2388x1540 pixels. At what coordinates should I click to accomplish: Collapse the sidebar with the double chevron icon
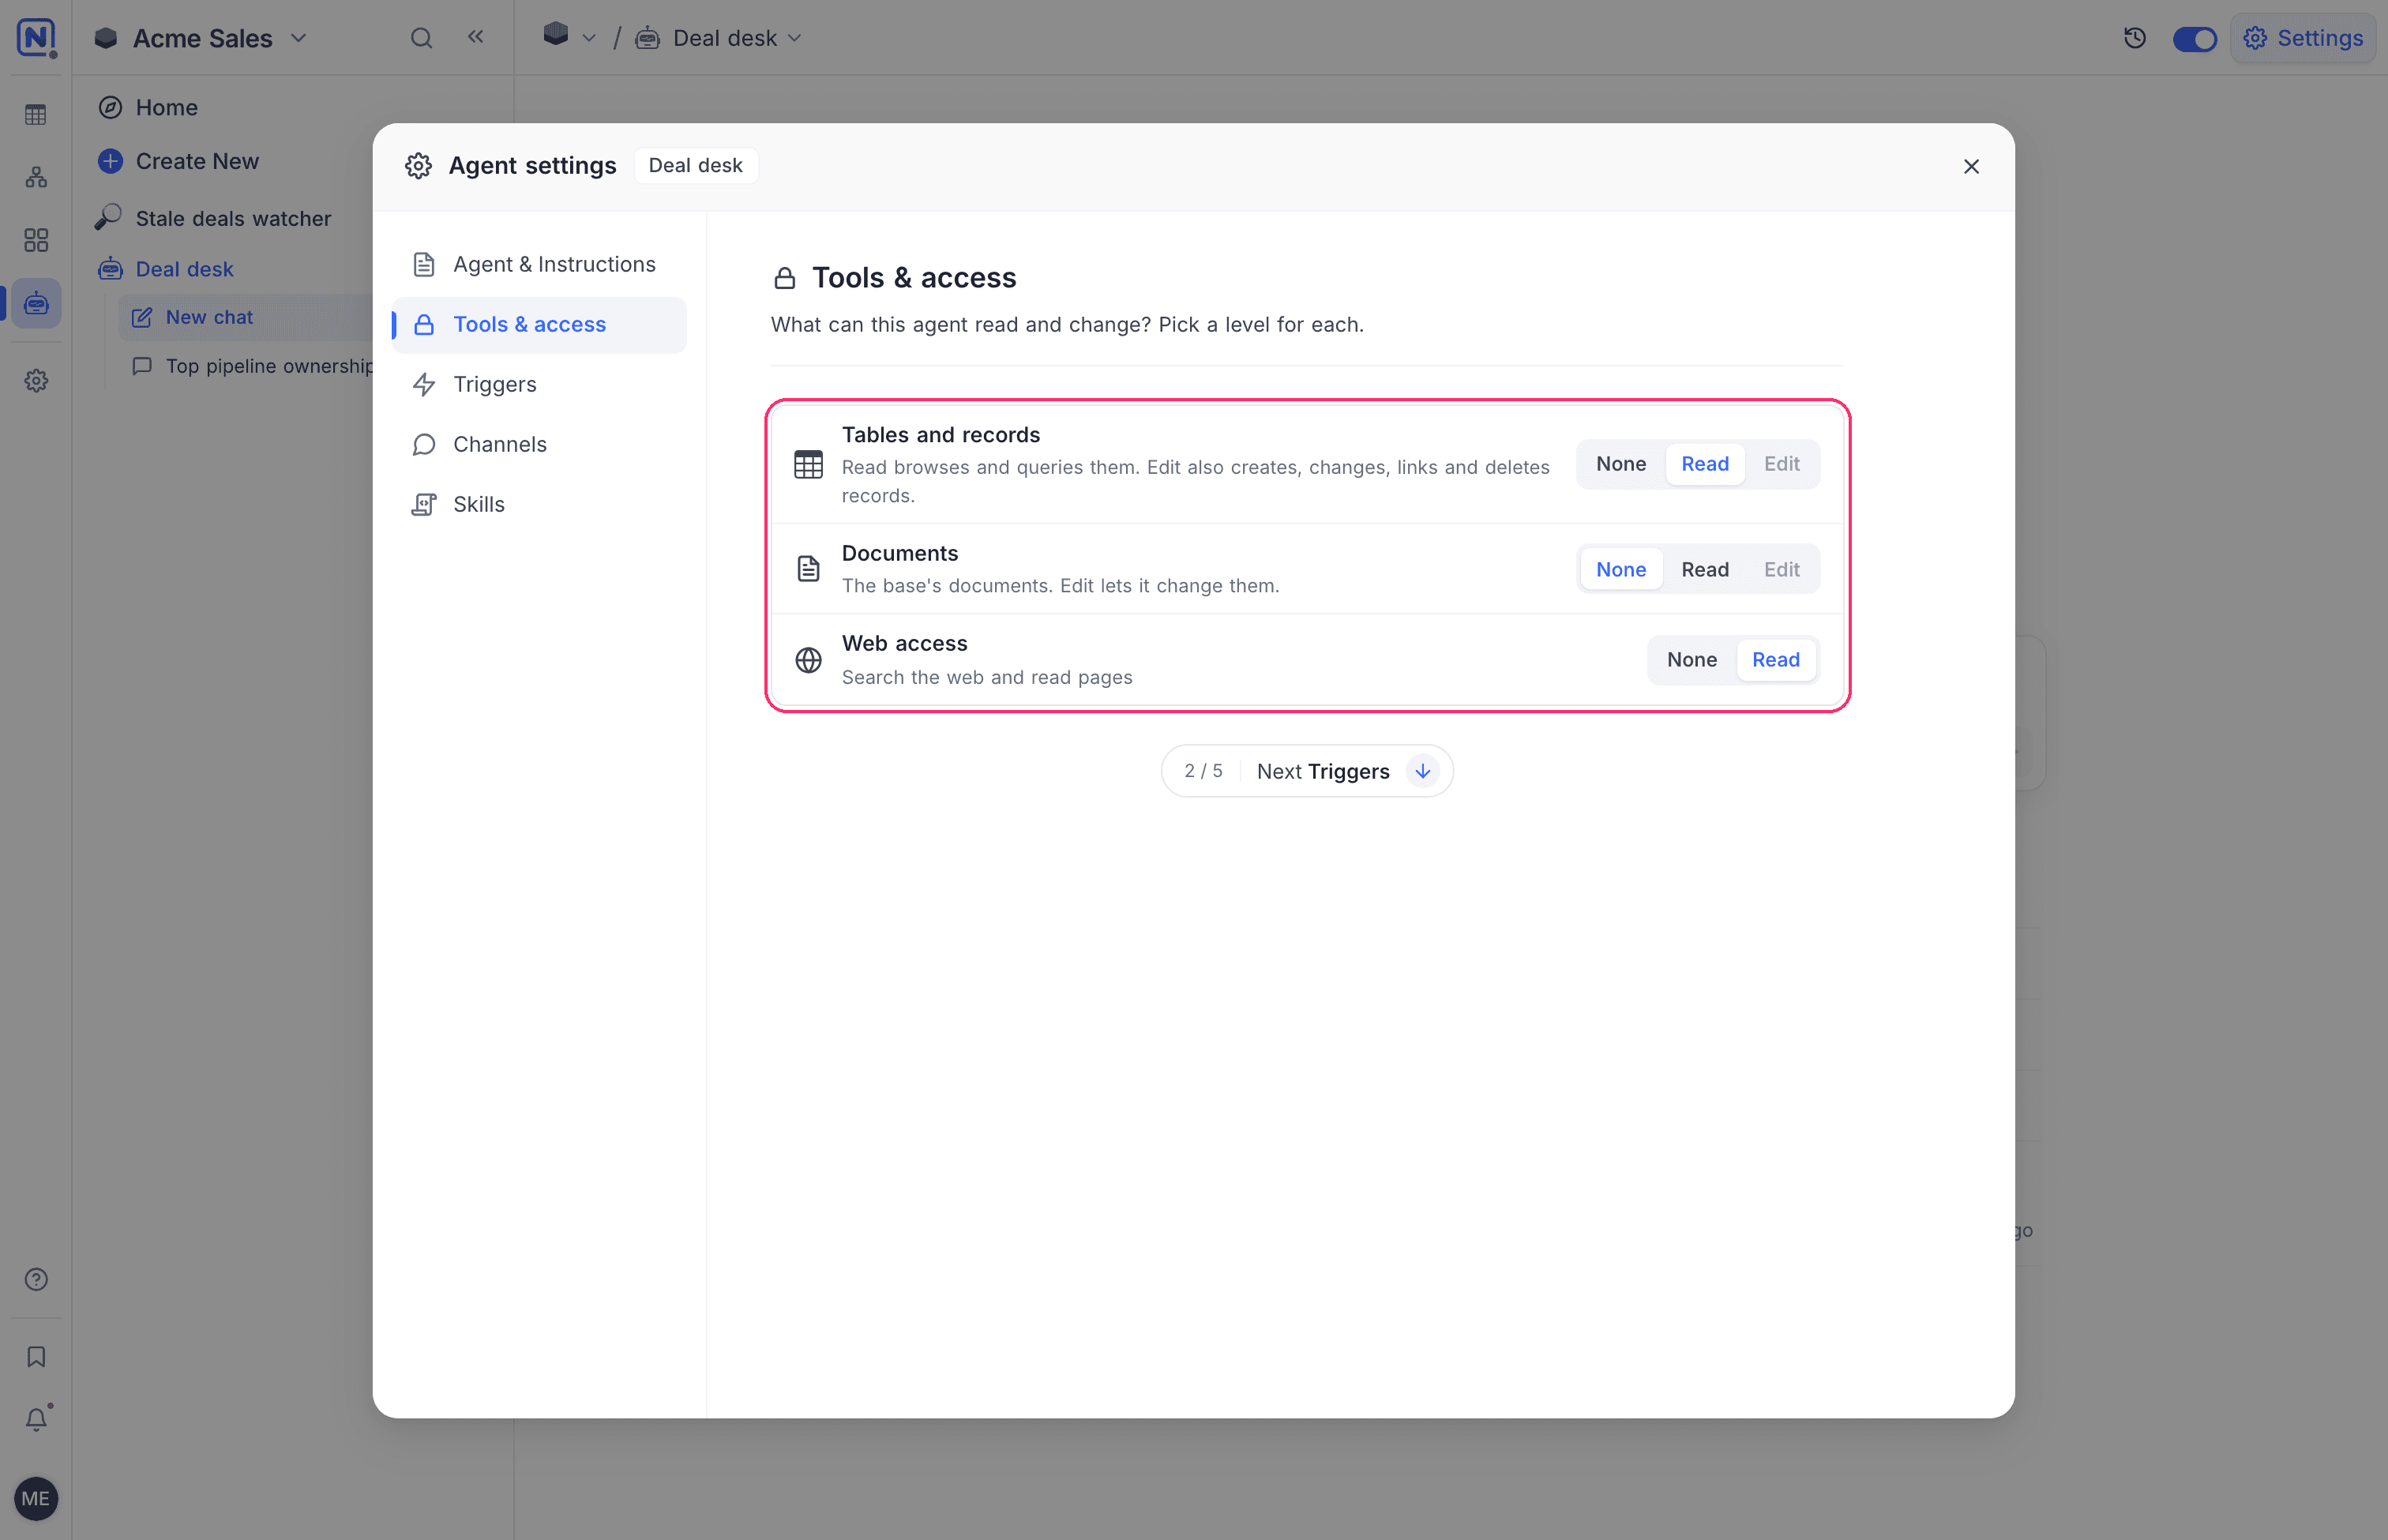pos(476,37)
